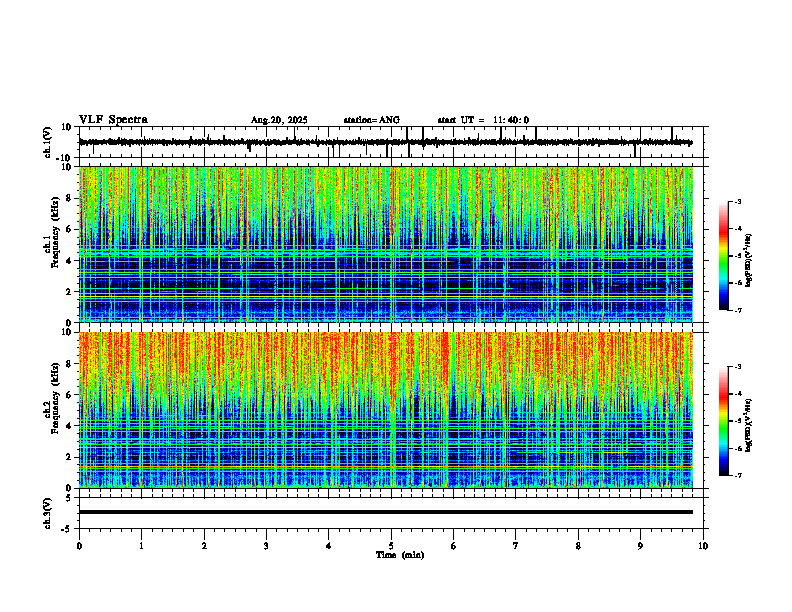Click the ch.1 frequency spectrogram panel
This screenshot has height=612, width=792.
click(385, 244)
